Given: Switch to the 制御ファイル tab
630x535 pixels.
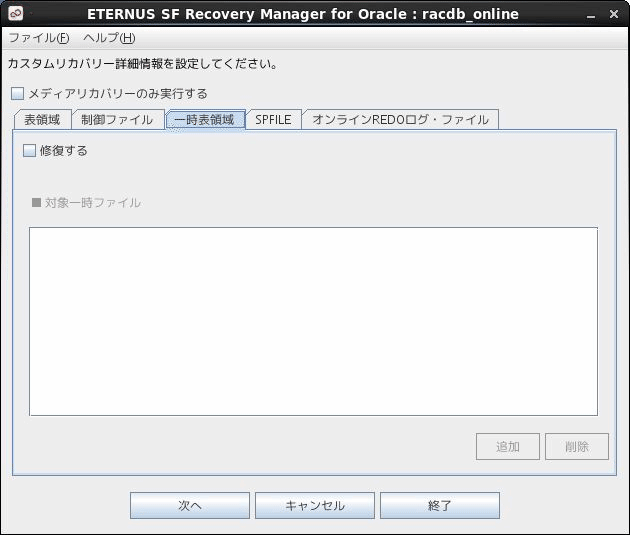Looking at the screenshot, I should 117,120.
